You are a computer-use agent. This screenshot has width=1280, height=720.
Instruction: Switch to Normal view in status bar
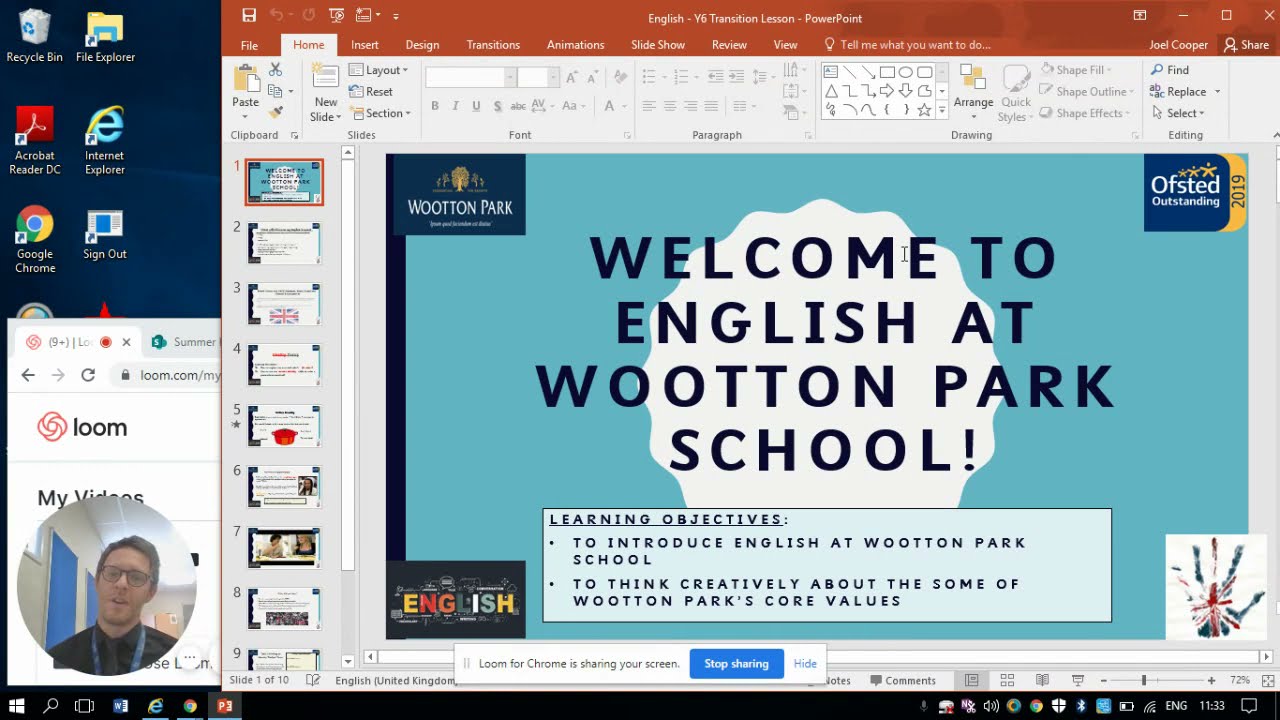971,680
